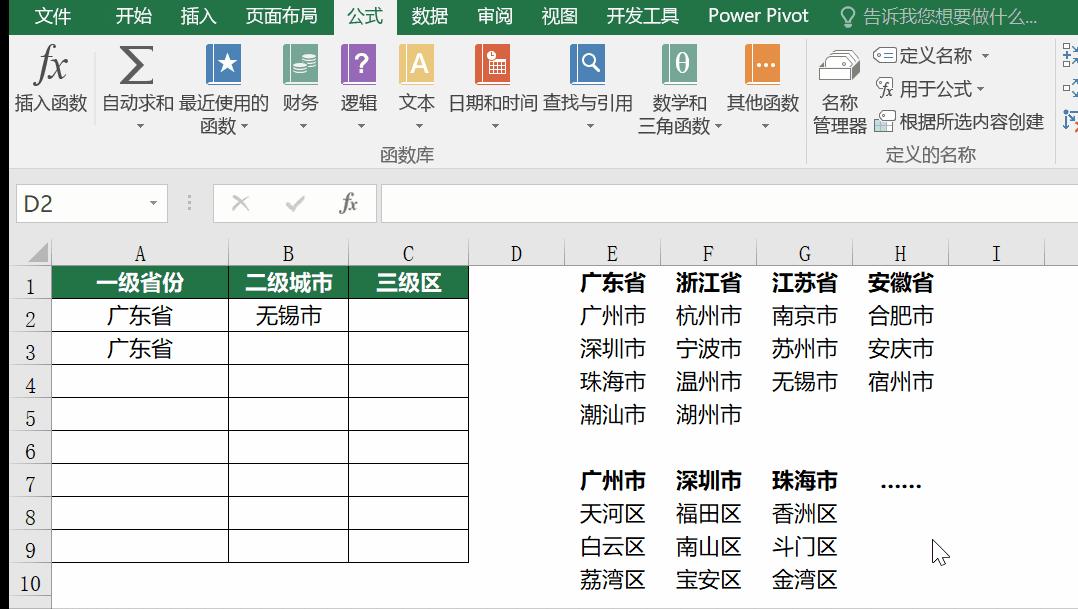Switch to the Home (开始) tab

tap(133, 16)
